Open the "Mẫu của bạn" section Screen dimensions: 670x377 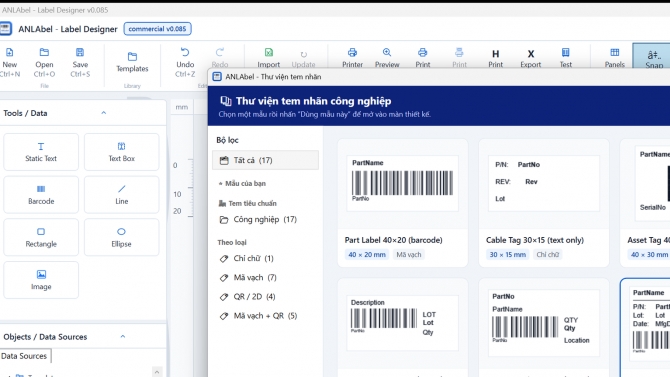pyautogui.click(x=242, y=183)
